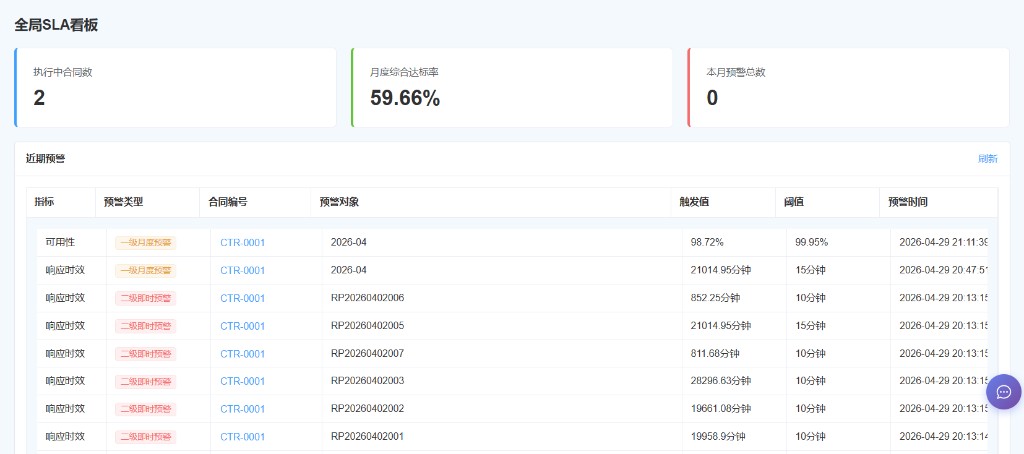
Task: Open CTR-0001 link in the RP20260402005 row
Action: coord(242,326)
